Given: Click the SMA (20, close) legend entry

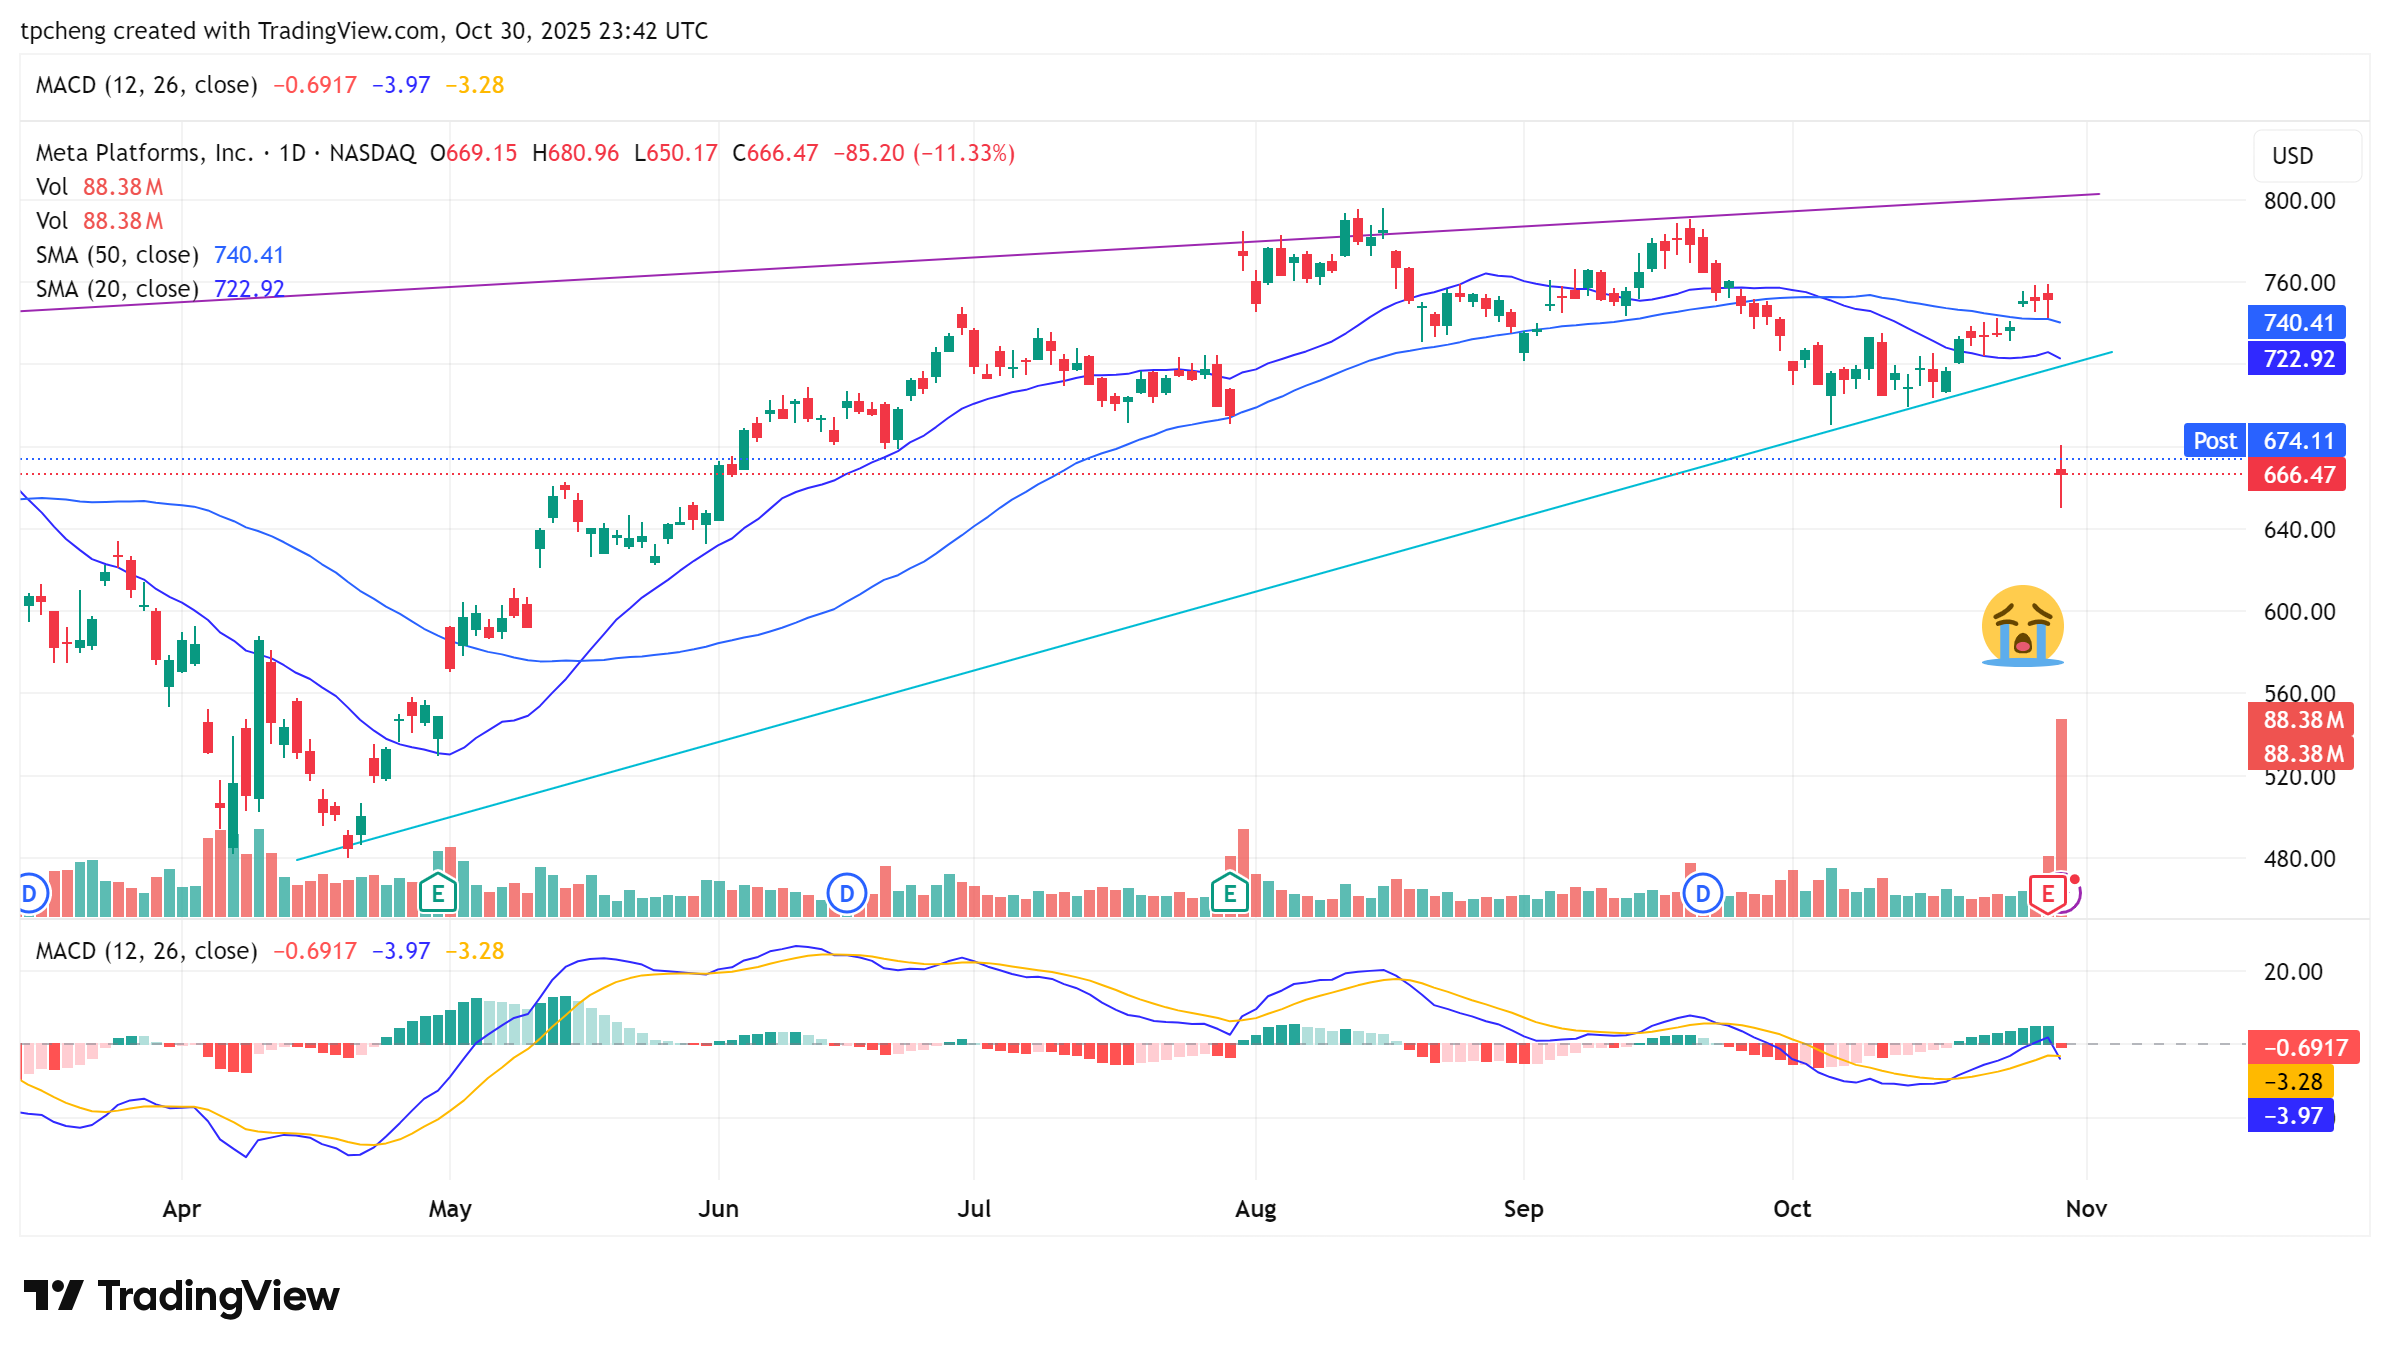Looking at the screenshot, I should (117, 289).
